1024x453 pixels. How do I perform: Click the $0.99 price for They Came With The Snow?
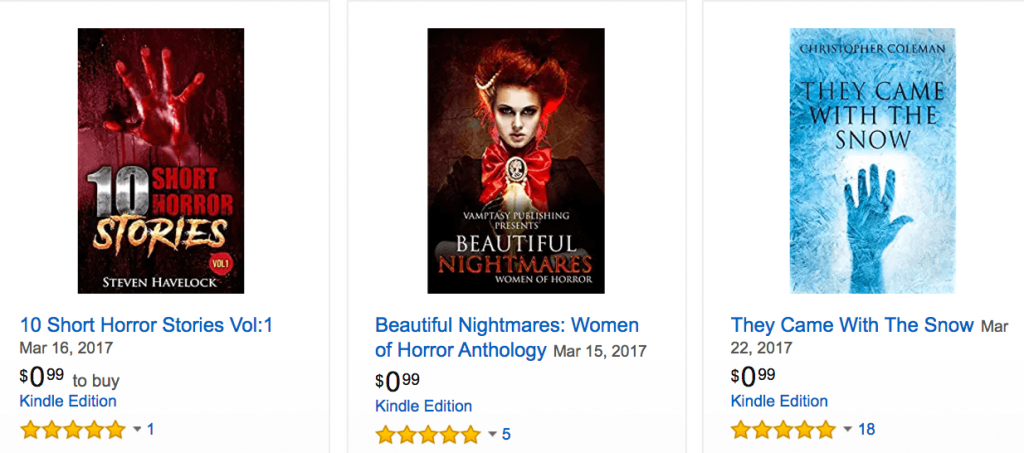753,377
